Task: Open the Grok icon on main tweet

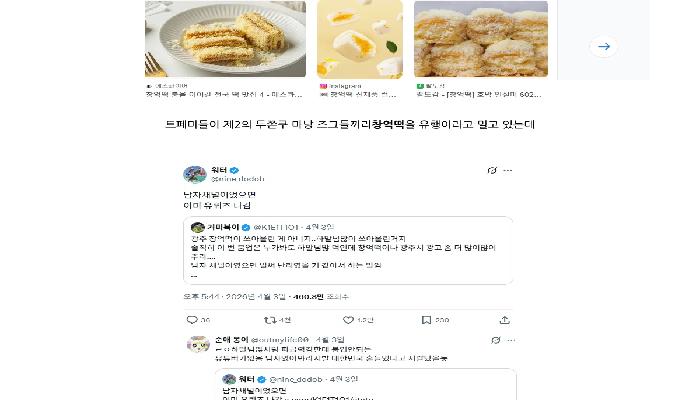Action: click(489, 172)
